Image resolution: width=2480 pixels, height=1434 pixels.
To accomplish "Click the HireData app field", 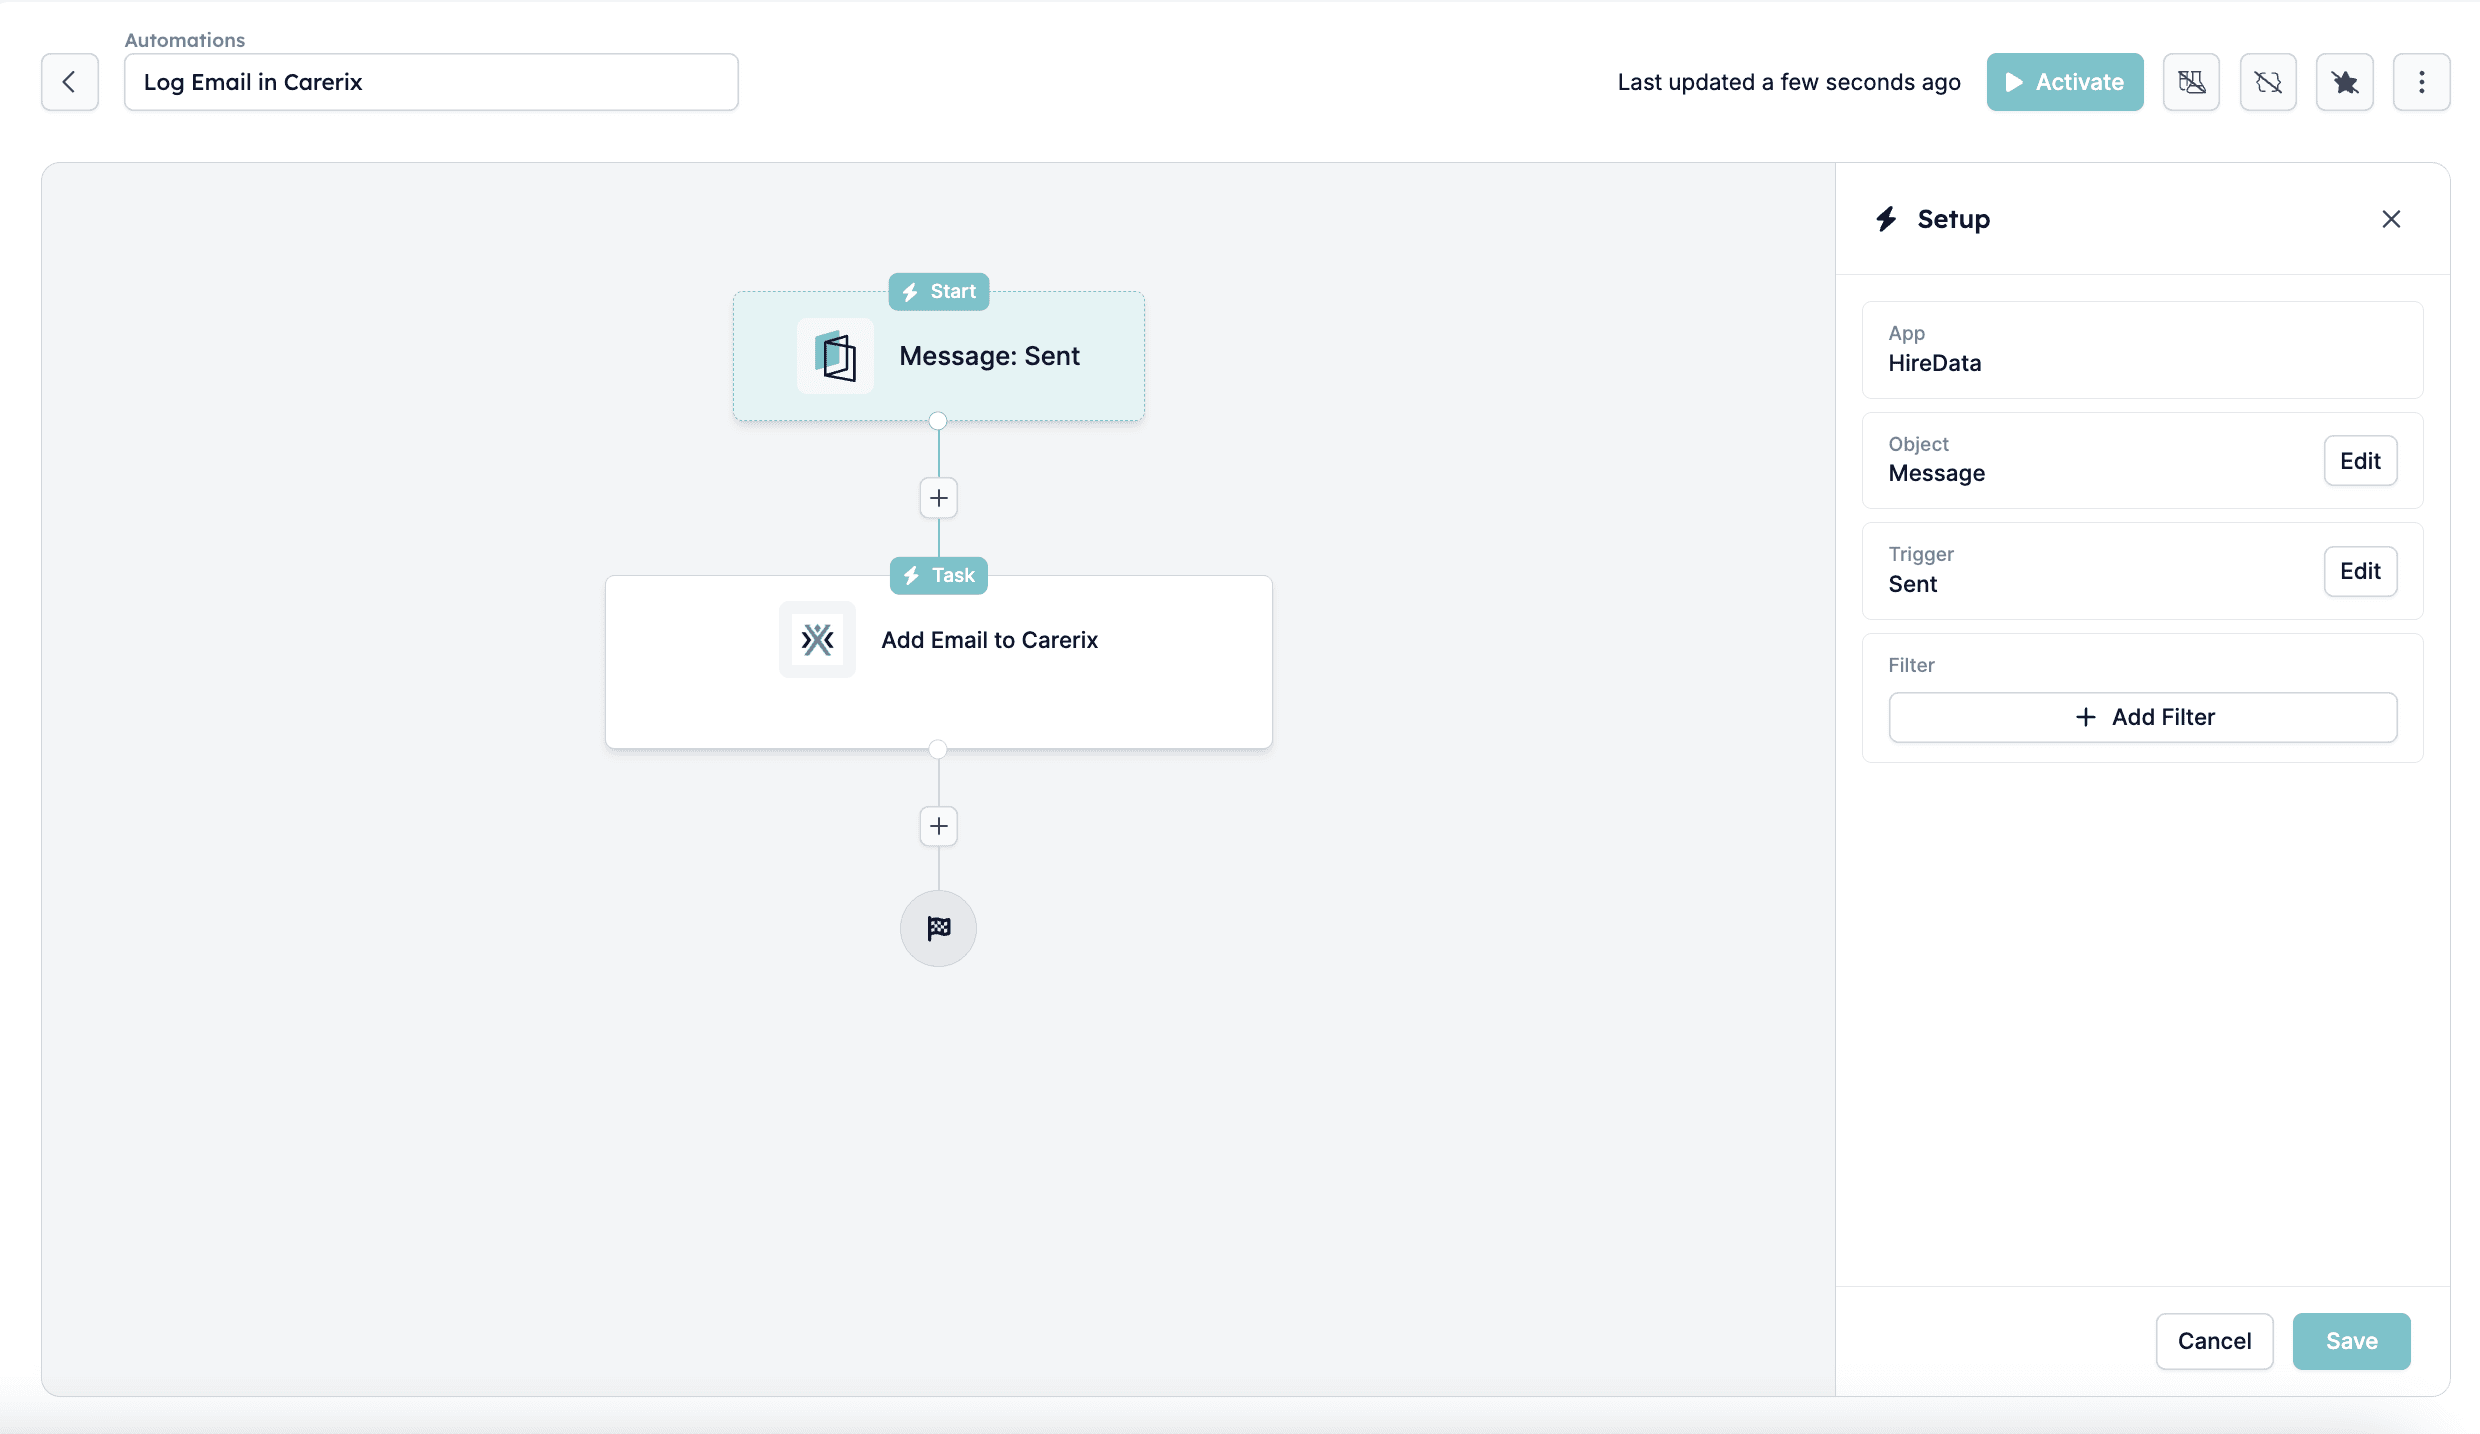I will click(x=2142, y=350).
